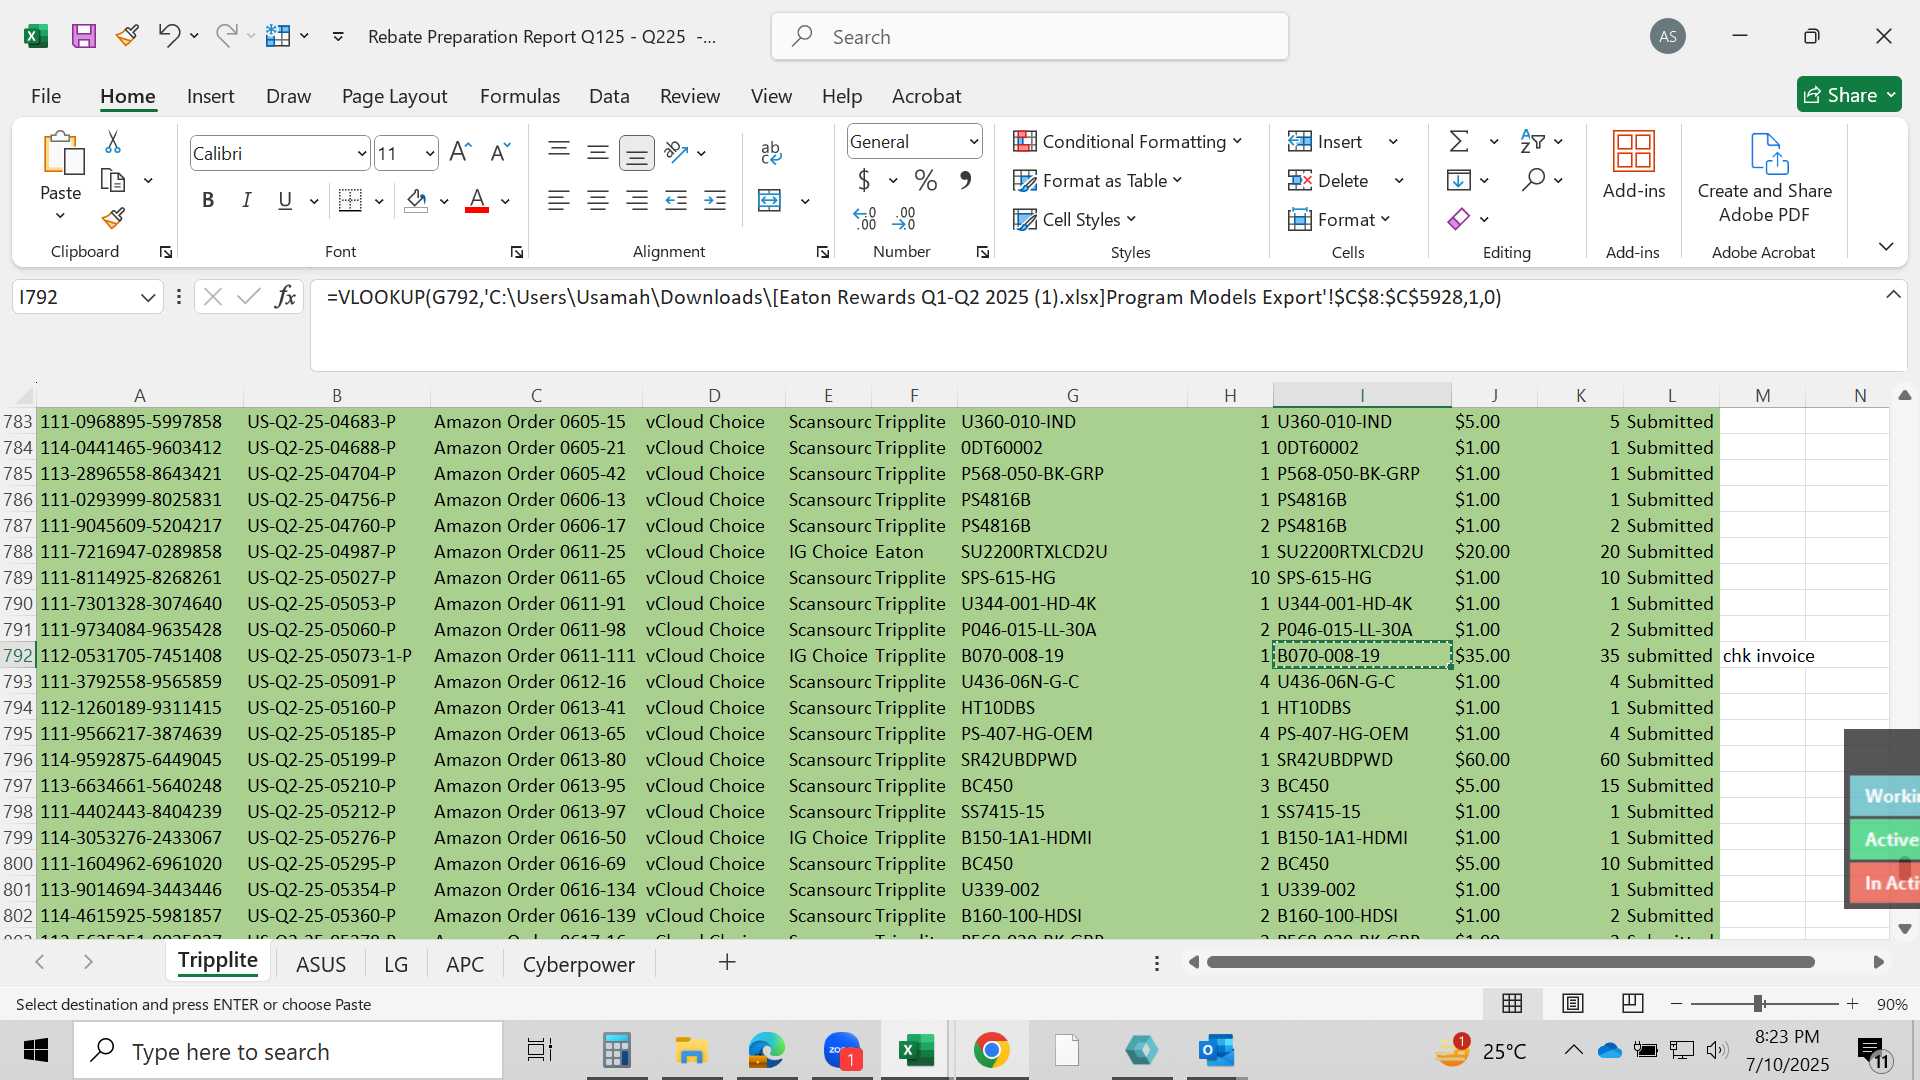The height and width of the screenshot is (1080, 1920).
Task: Toggle Align Left horizontal alignment
Action: point(559,200)
